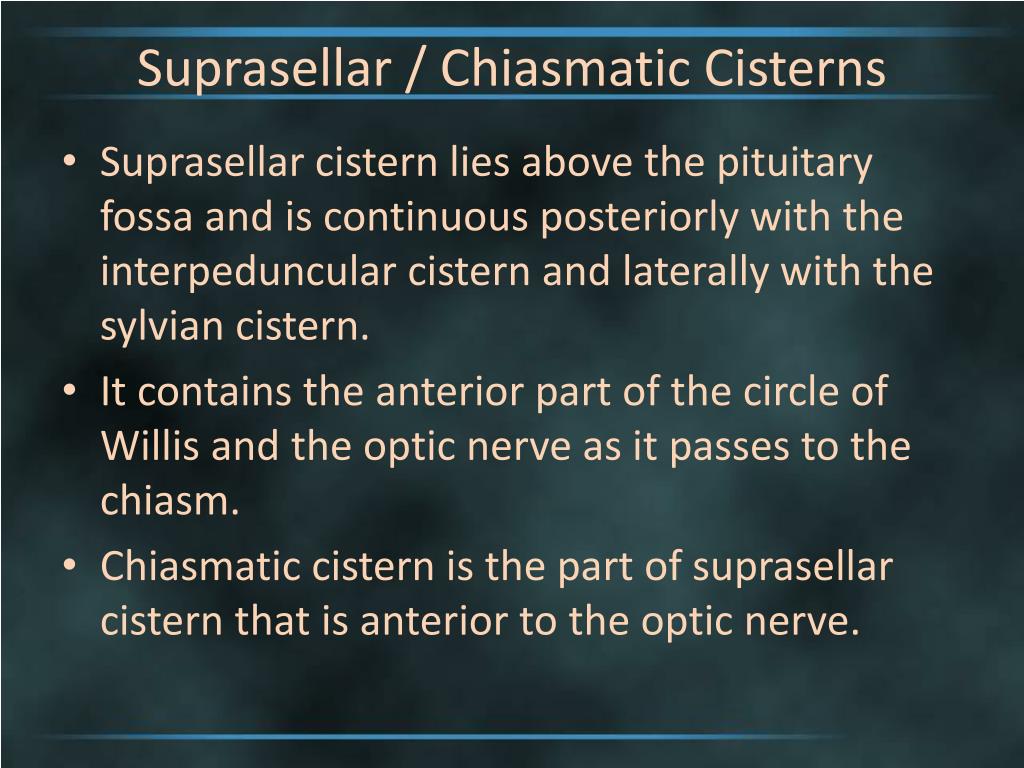Click the word "fossa" in first bullet

[x=146, y=216]
